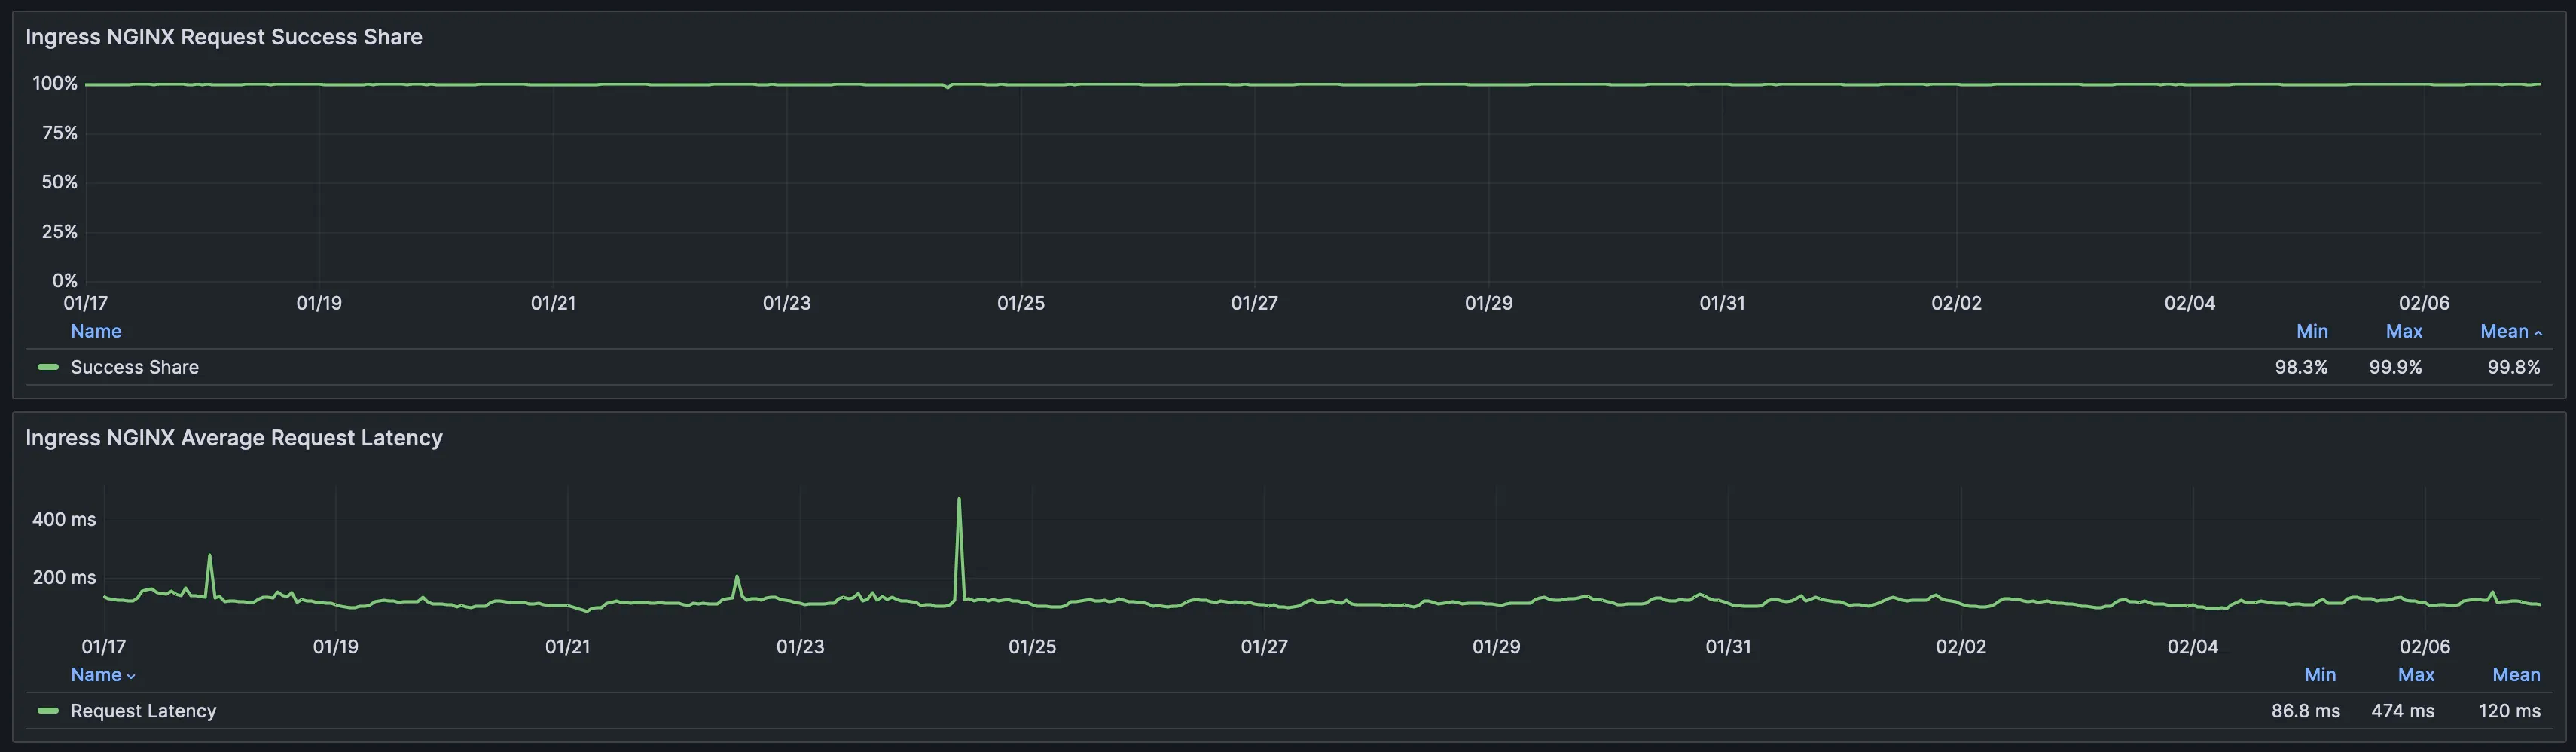
Task: Click the 75% y-axis label
Action: click(x=59, y=133)
